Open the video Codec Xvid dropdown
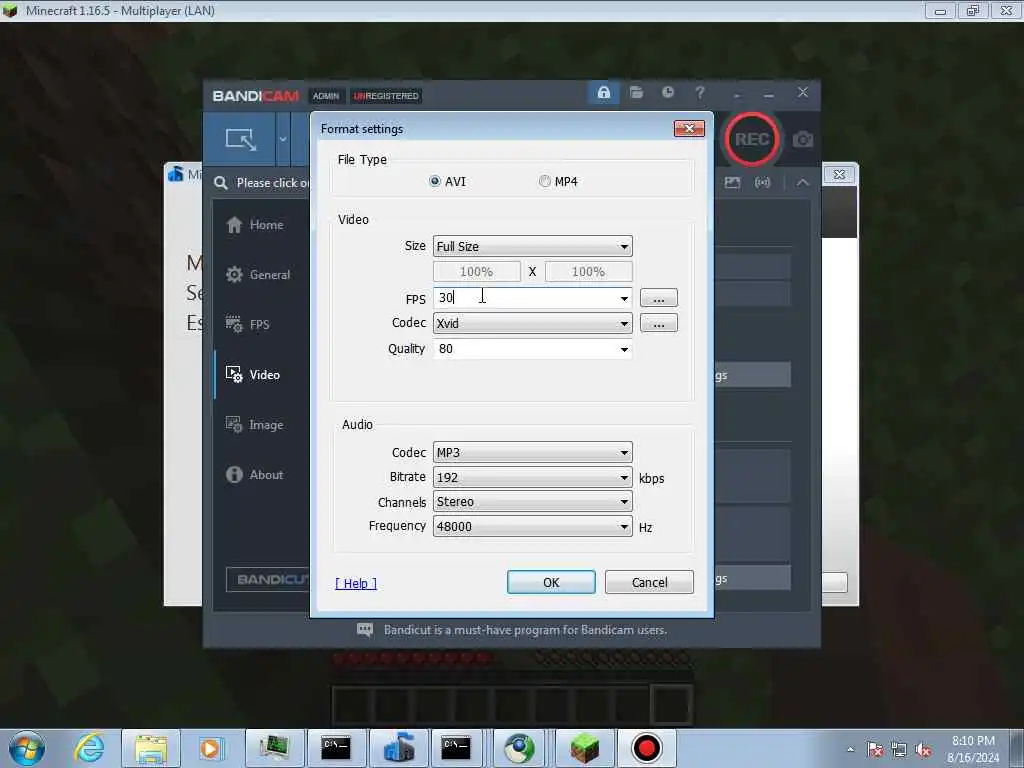Screen dimensions: 1024x768 coord(532,323)
